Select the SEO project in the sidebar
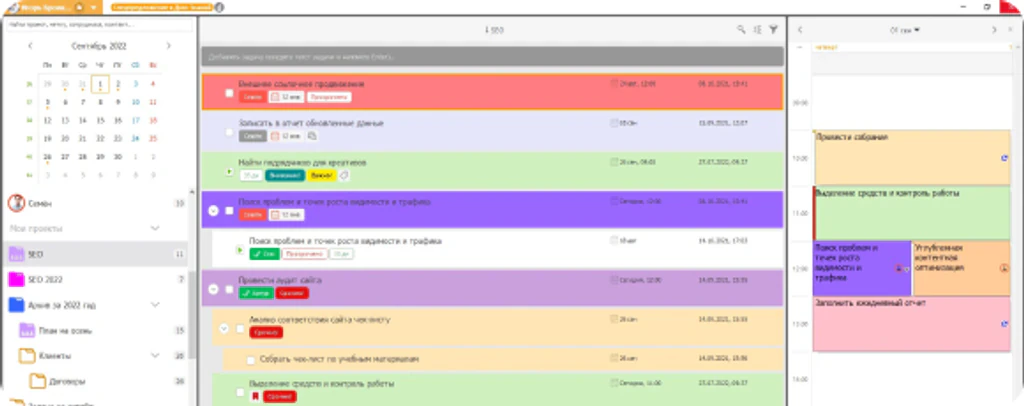Screen dimensions: 1024x406 click(95, 254)
